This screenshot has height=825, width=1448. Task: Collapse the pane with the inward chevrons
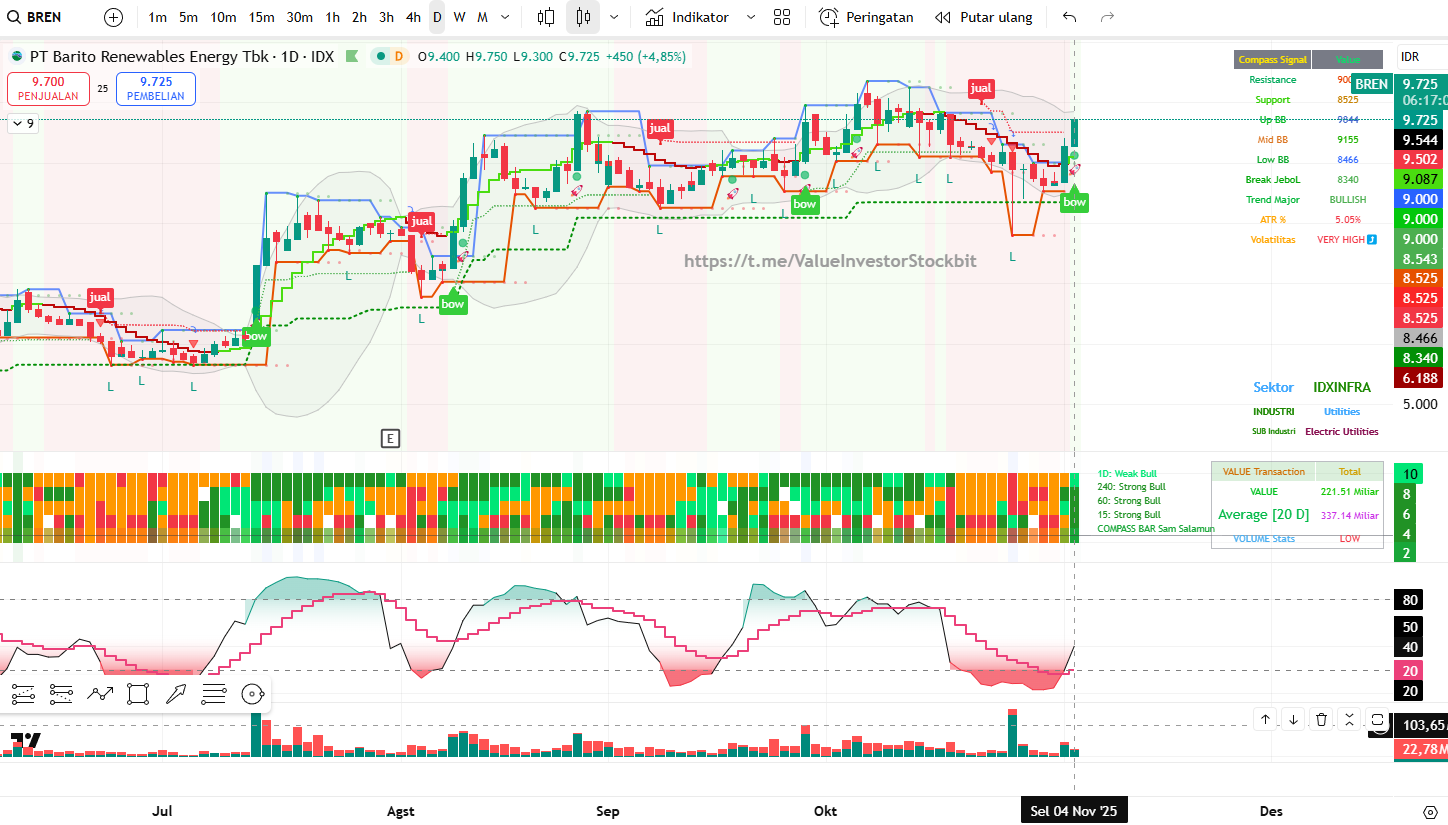(x=1349, y=719)
